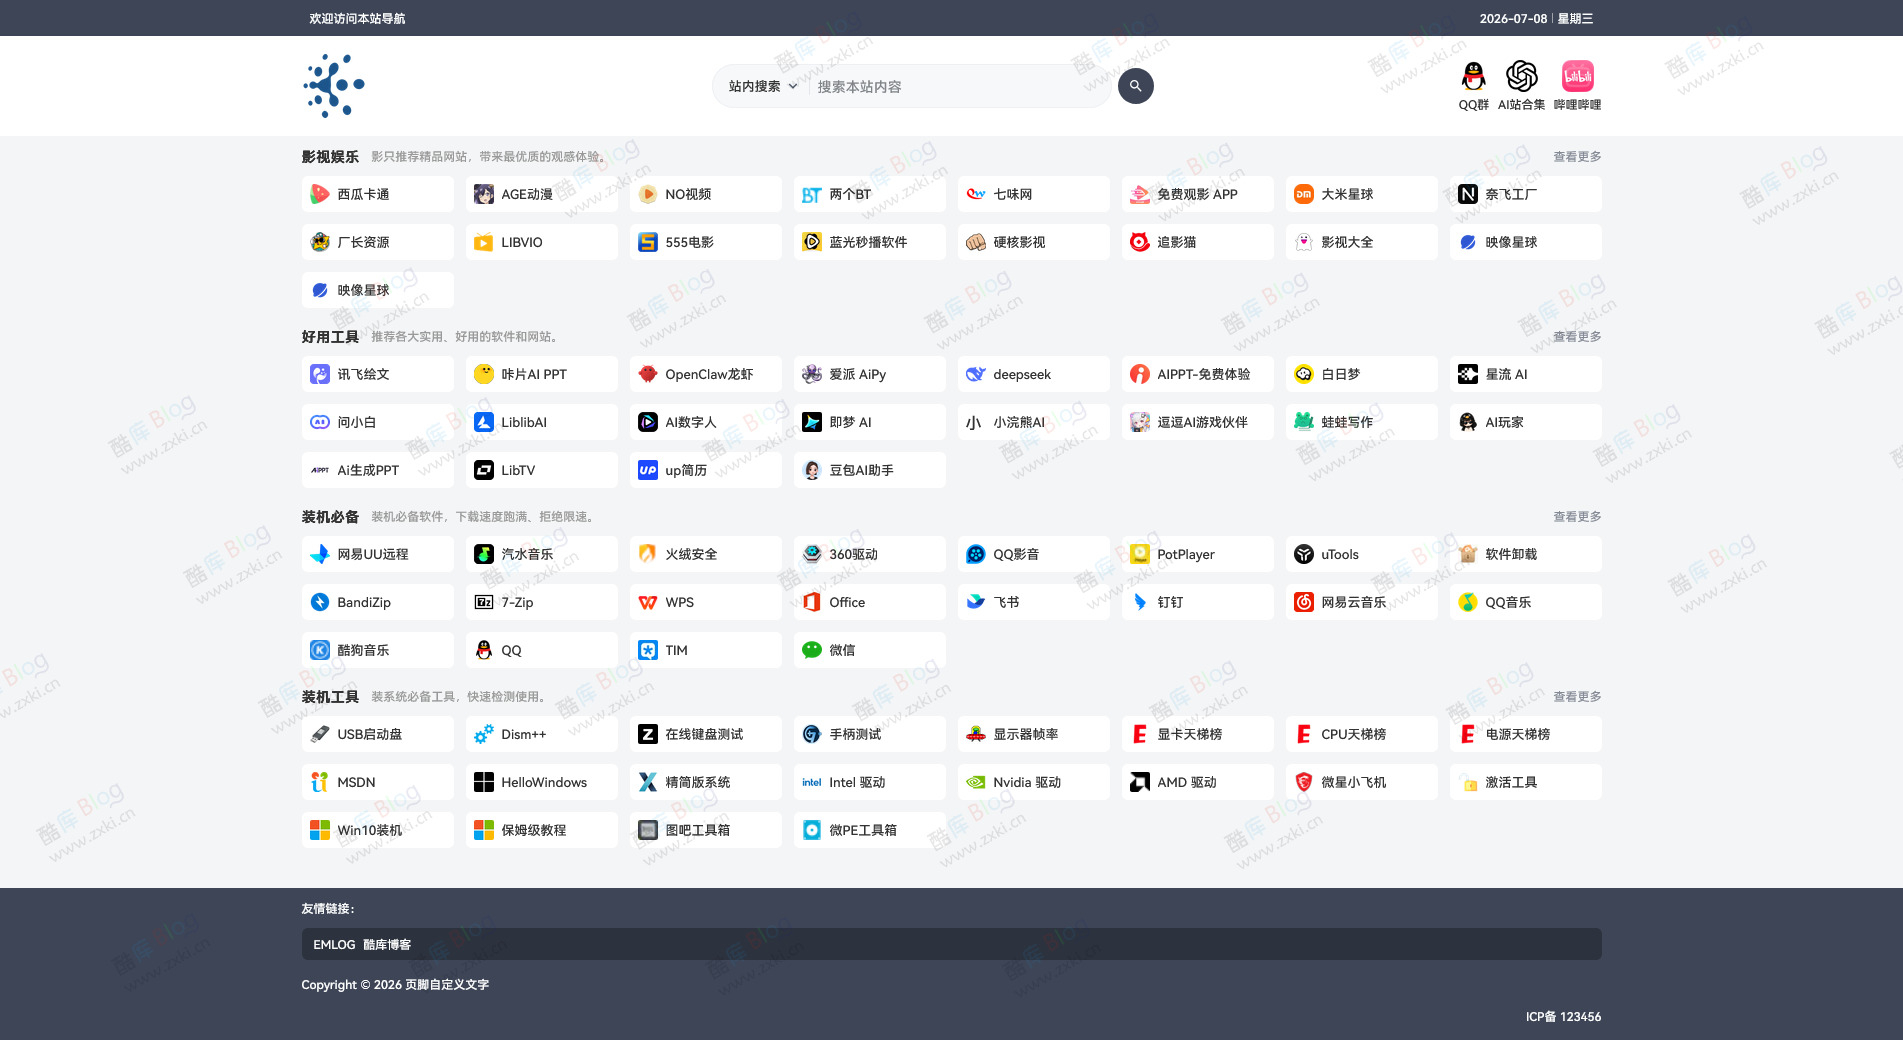Click 查看更多 beside 装机必备 section
Image resolution: width=1903 pixels, height=1040 pixels.
[1577, 517]
